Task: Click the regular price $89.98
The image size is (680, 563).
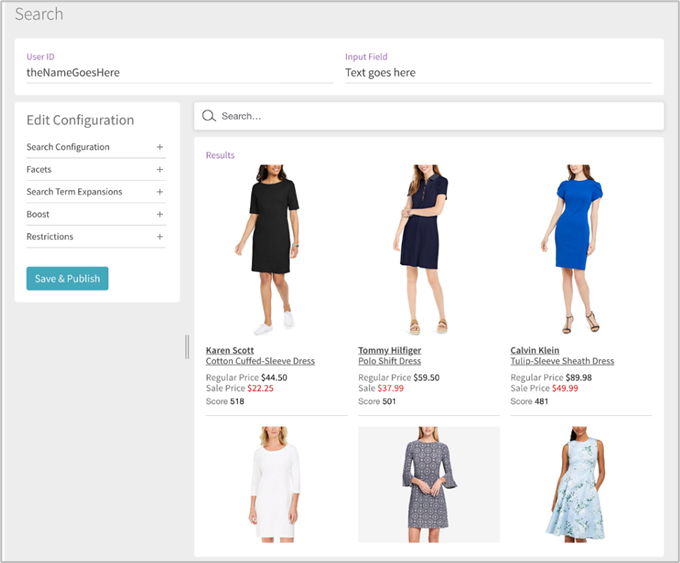Action: pyautogui.click(x=579, y=377)
